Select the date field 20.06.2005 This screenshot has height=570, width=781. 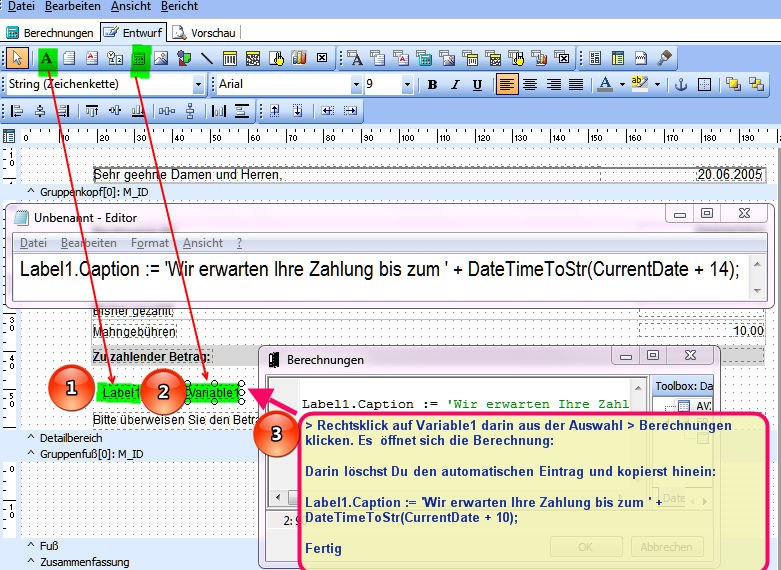coord(730,174)
